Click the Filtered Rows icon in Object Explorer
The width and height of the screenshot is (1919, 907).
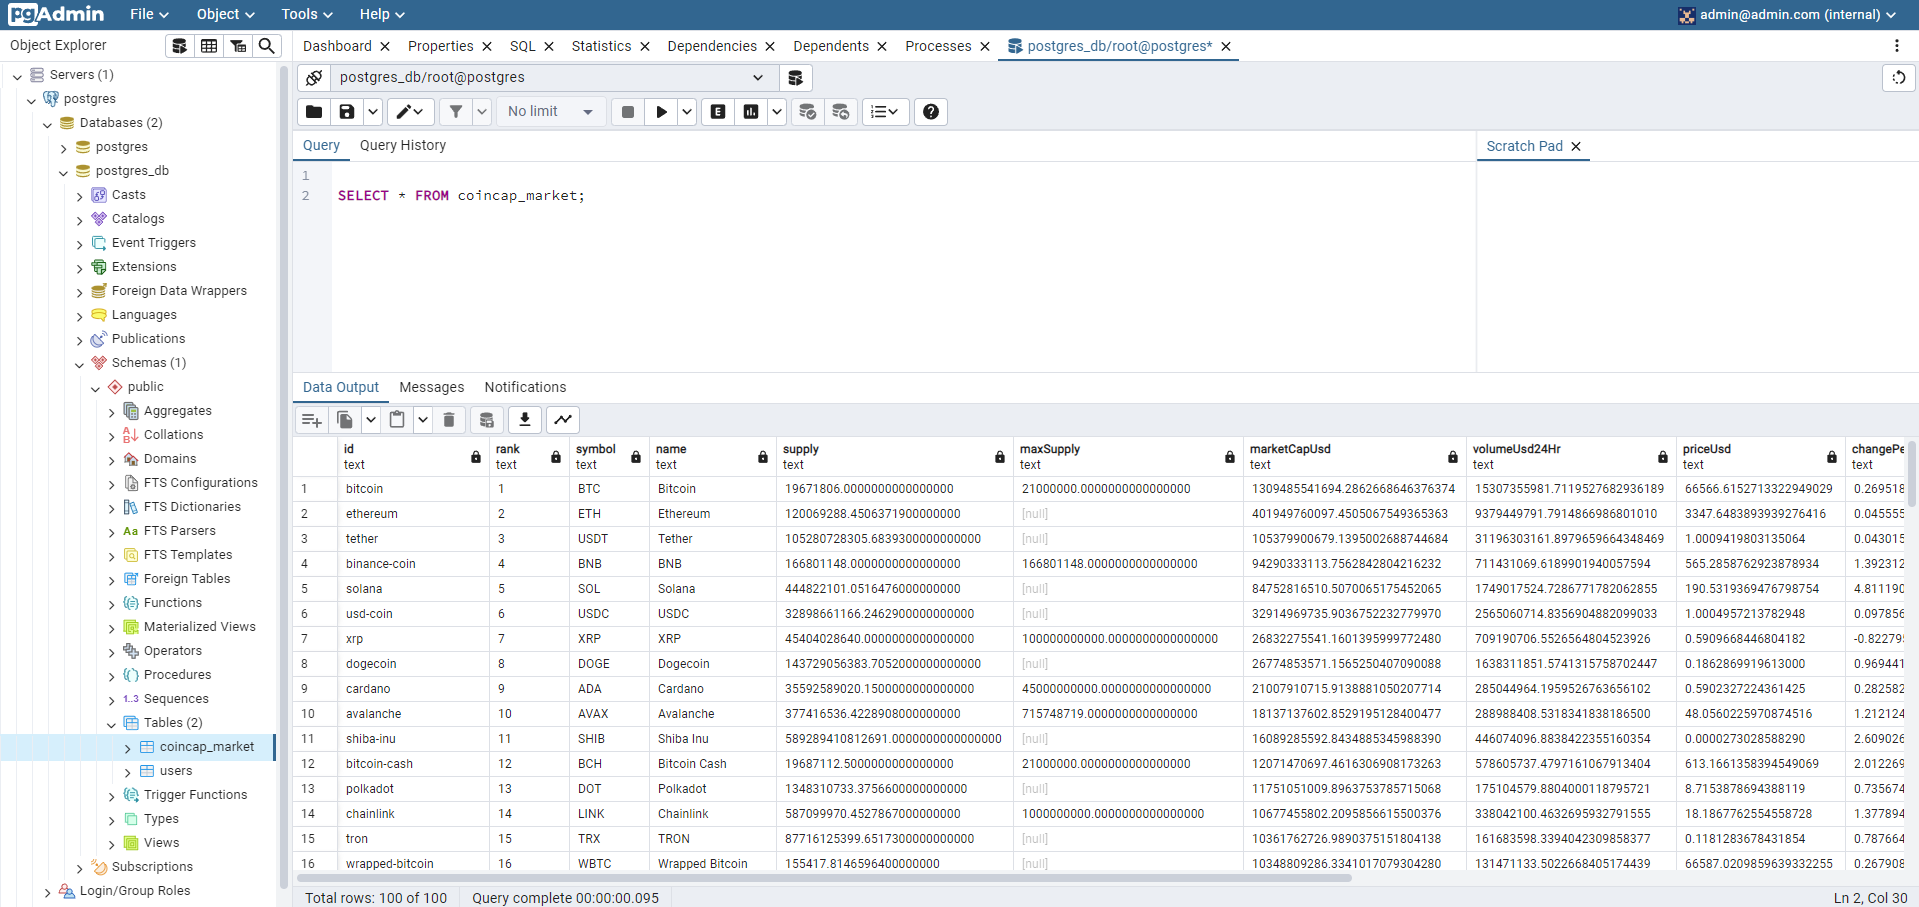[238, 46]
